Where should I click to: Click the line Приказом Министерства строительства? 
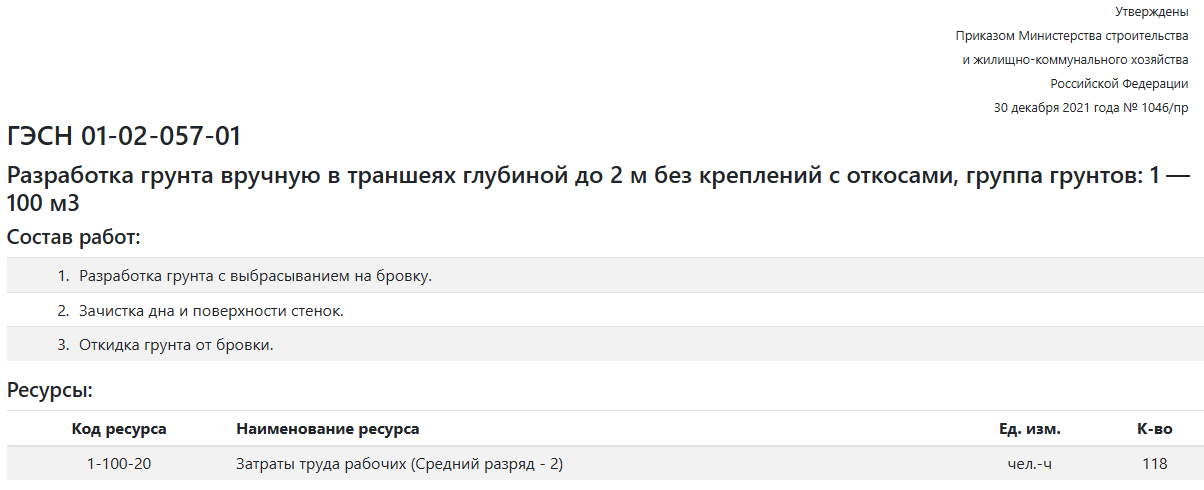[x=1072, y=36]
